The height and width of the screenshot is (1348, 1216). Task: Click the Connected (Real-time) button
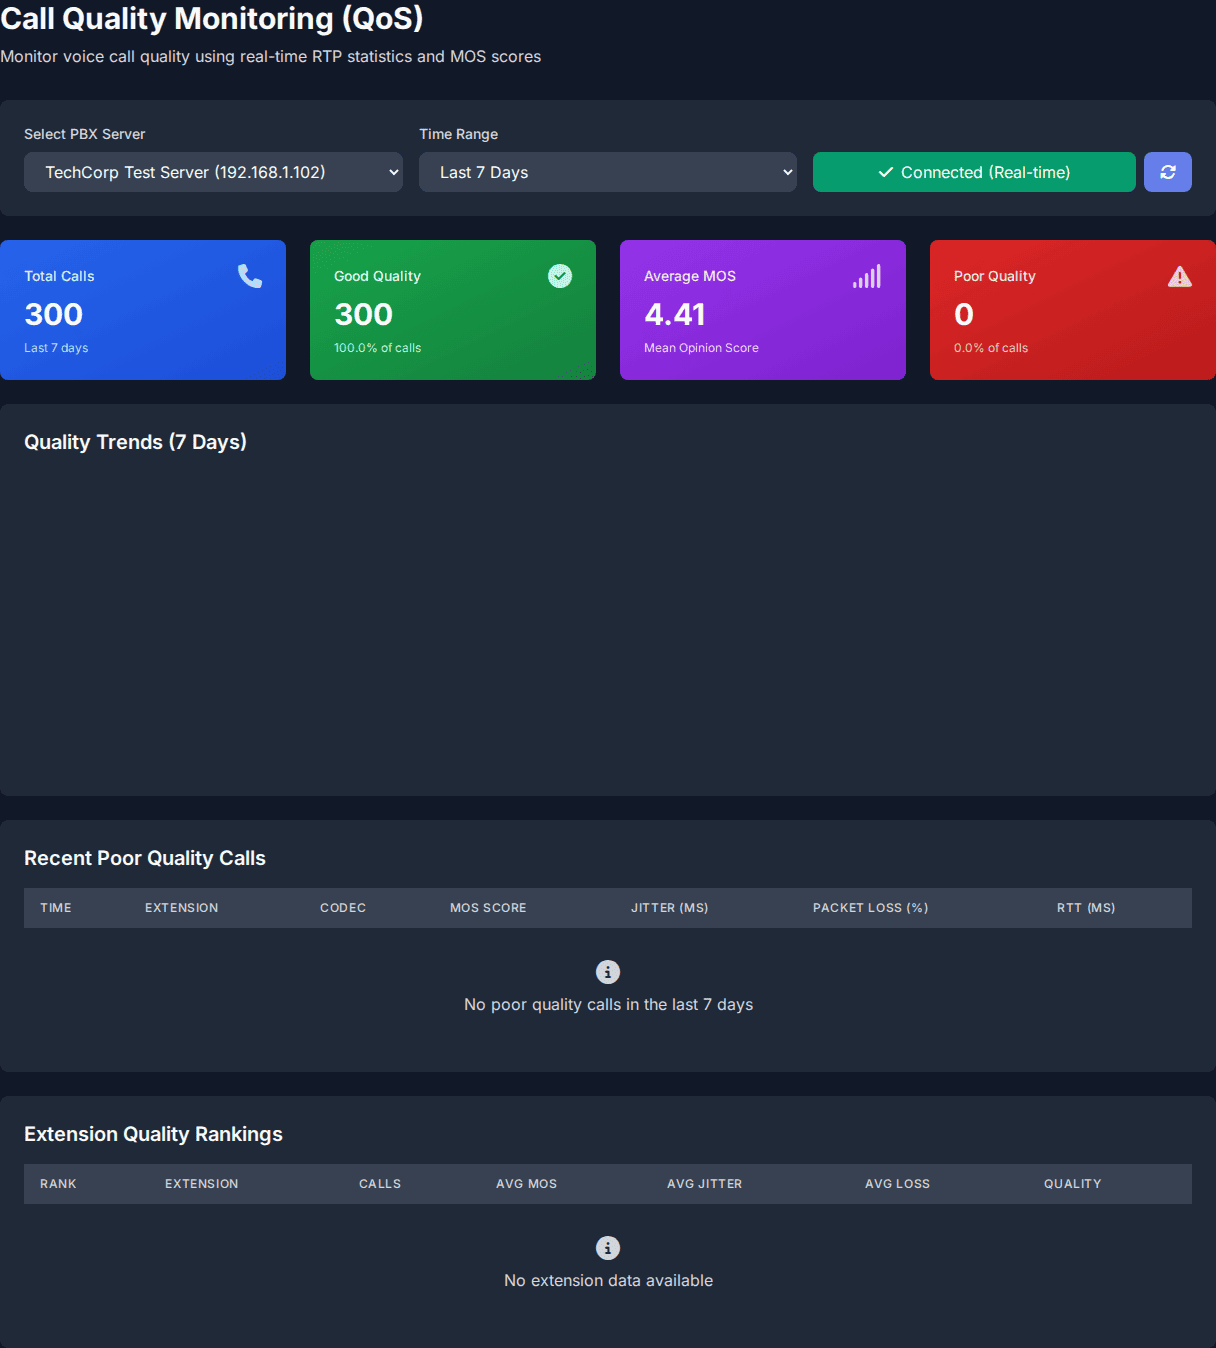click(x=973, y=172)
